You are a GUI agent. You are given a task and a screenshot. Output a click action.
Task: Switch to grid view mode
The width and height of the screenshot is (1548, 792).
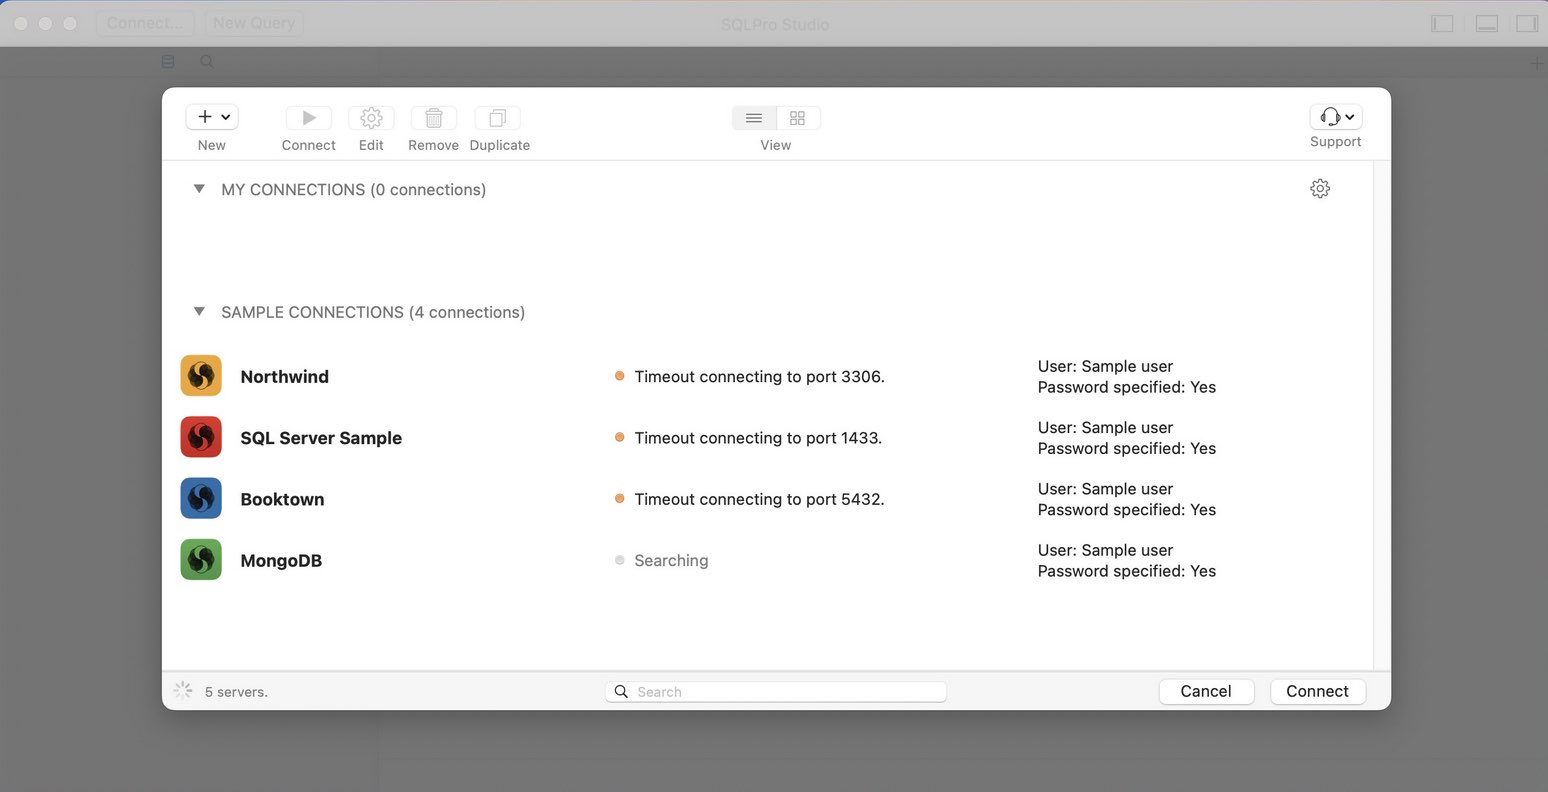pos(797,118)
